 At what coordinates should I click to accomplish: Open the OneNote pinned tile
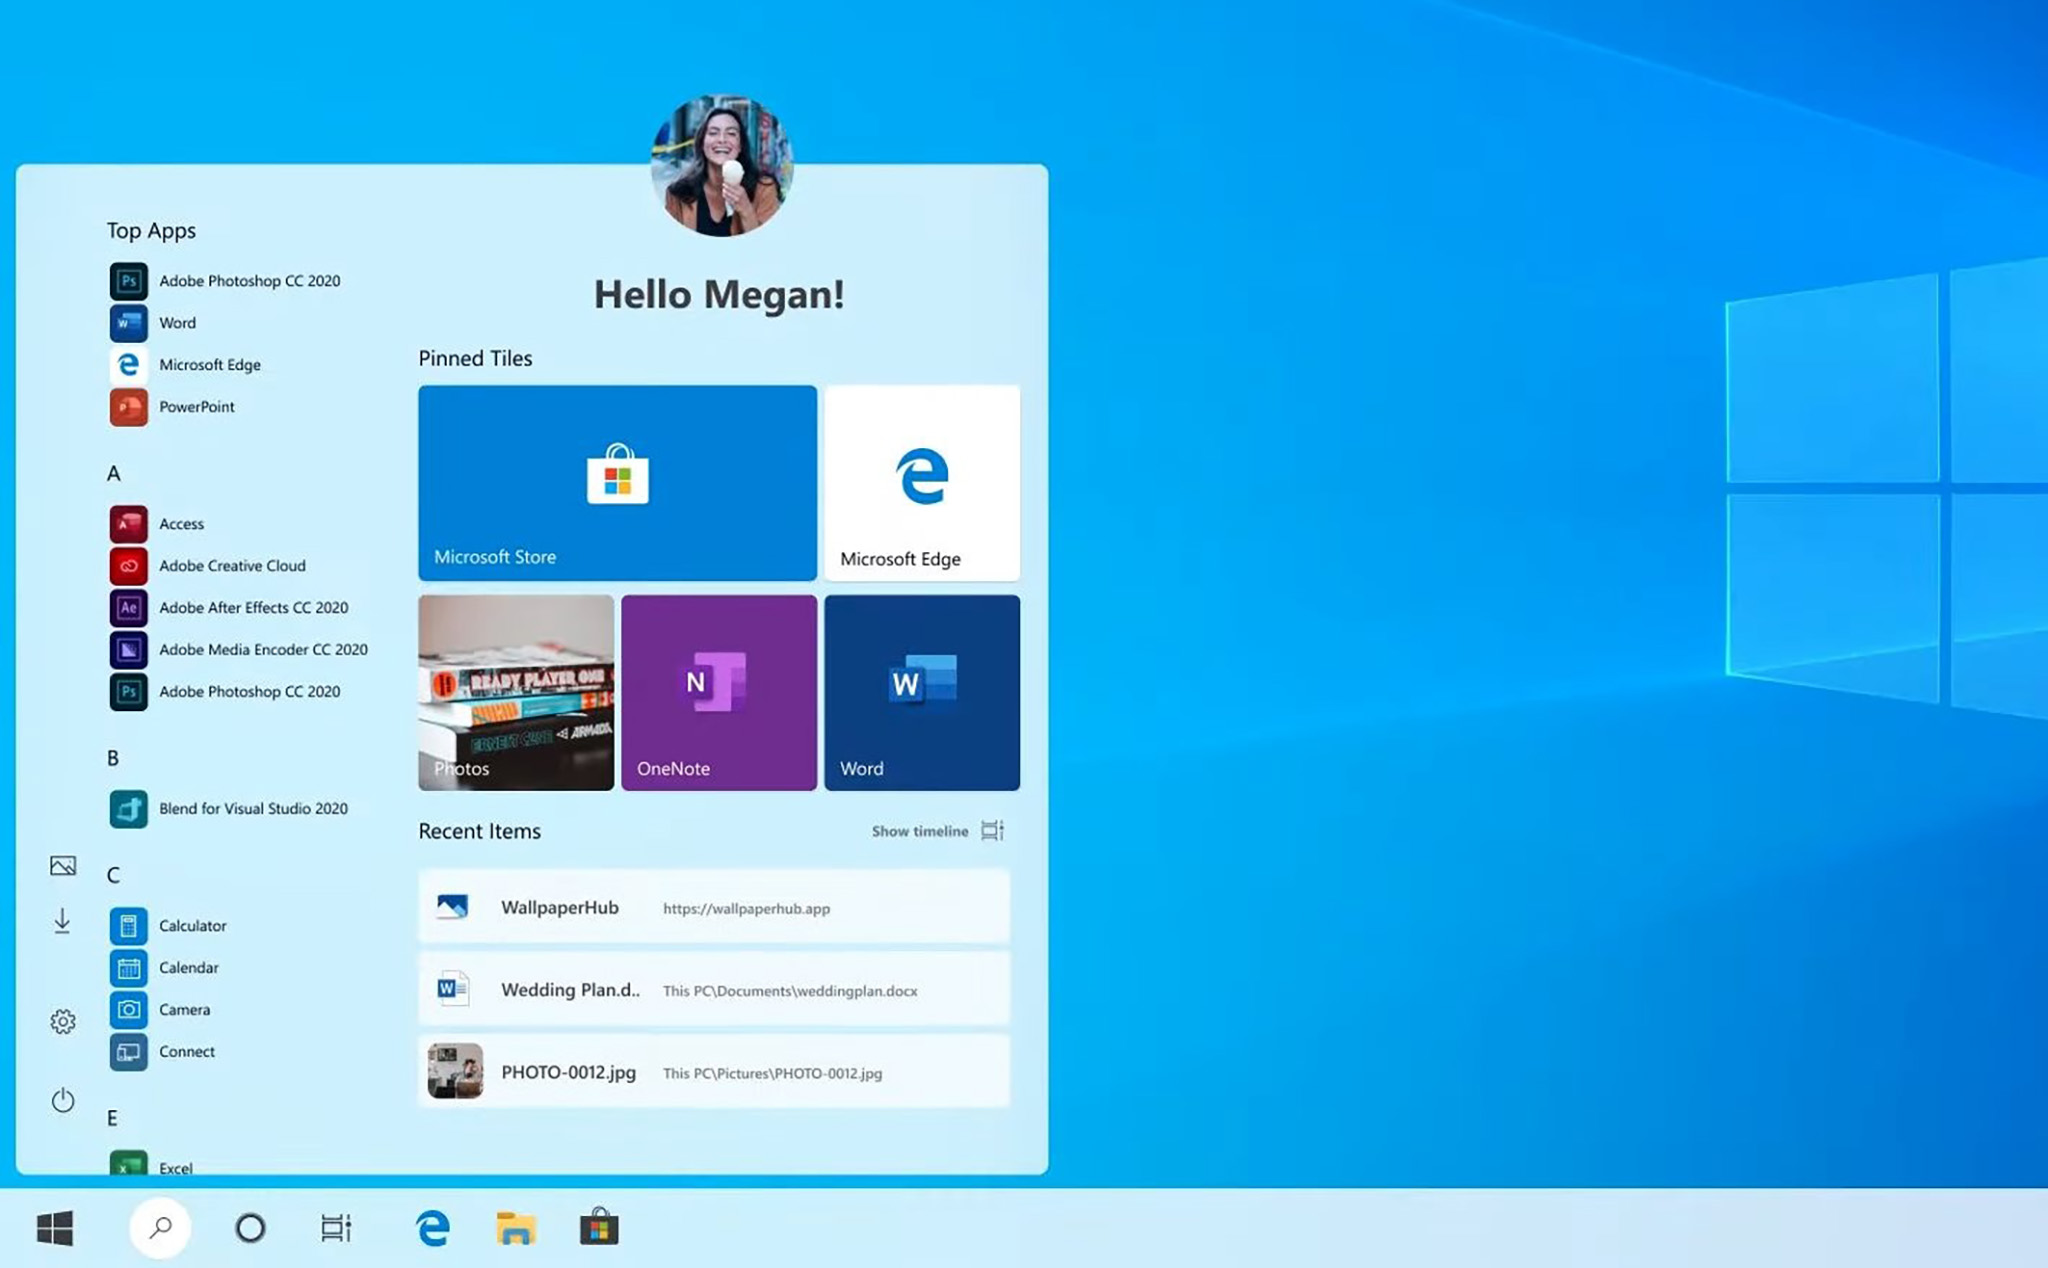click(719, 693)
